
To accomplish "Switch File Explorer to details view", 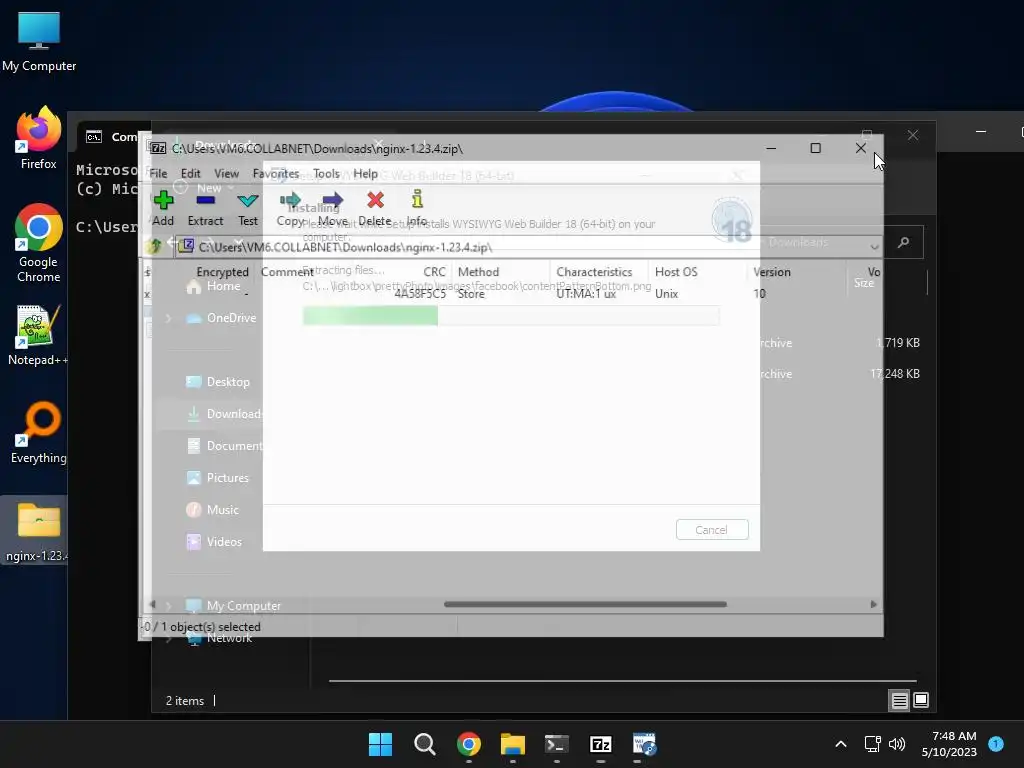I will coord(899,701).
